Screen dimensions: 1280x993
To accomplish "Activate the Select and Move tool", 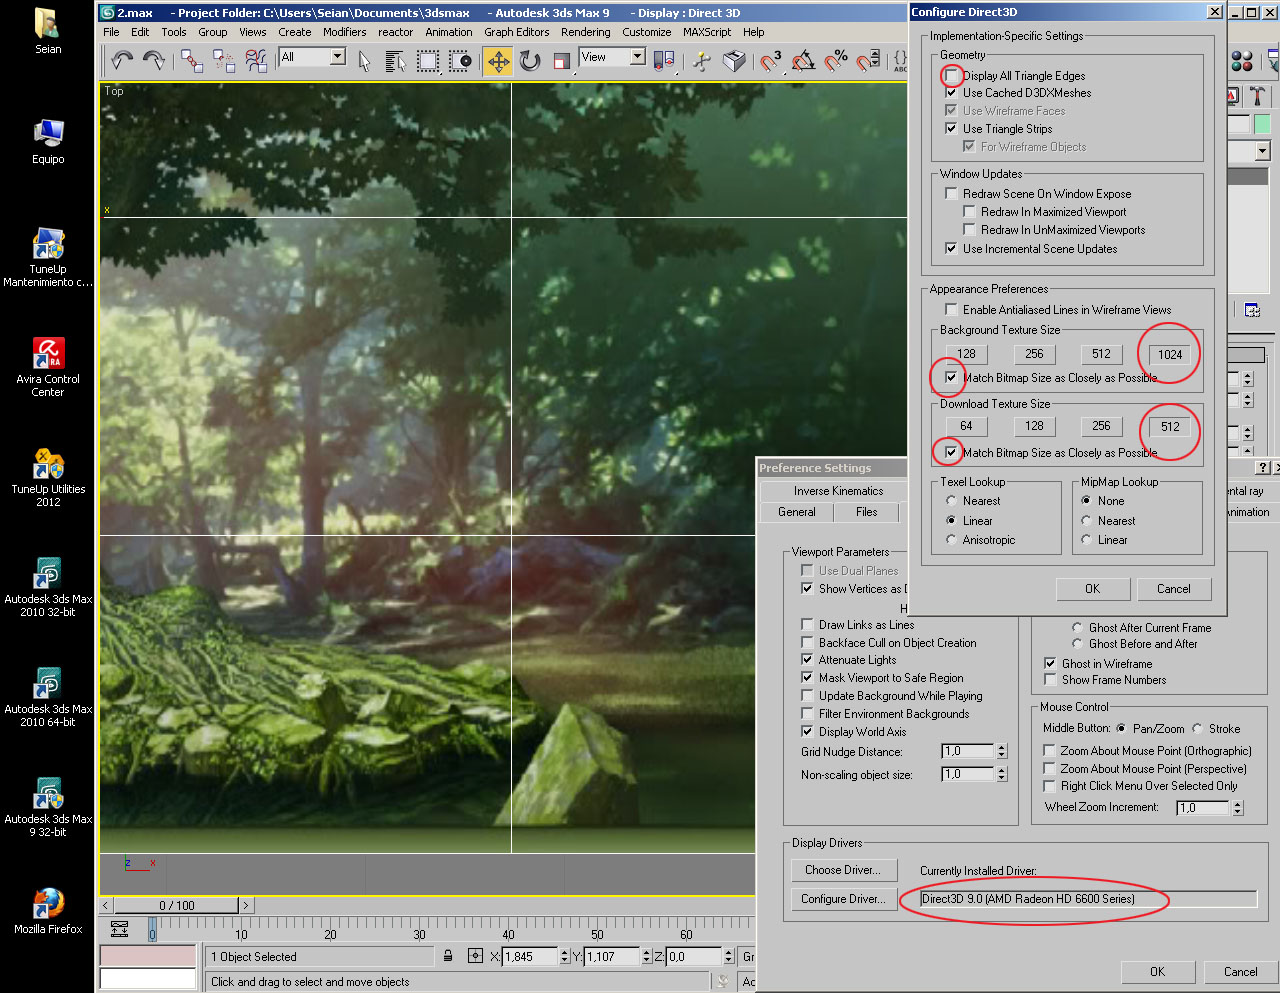I will tap(498, 61).
